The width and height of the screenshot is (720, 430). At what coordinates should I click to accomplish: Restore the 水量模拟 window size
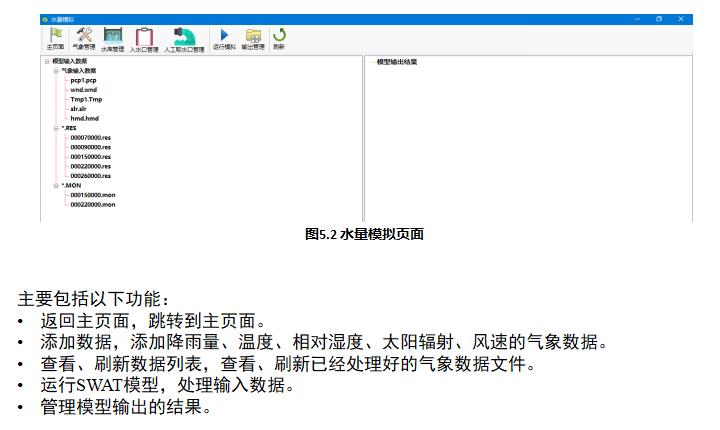point(659,19)
